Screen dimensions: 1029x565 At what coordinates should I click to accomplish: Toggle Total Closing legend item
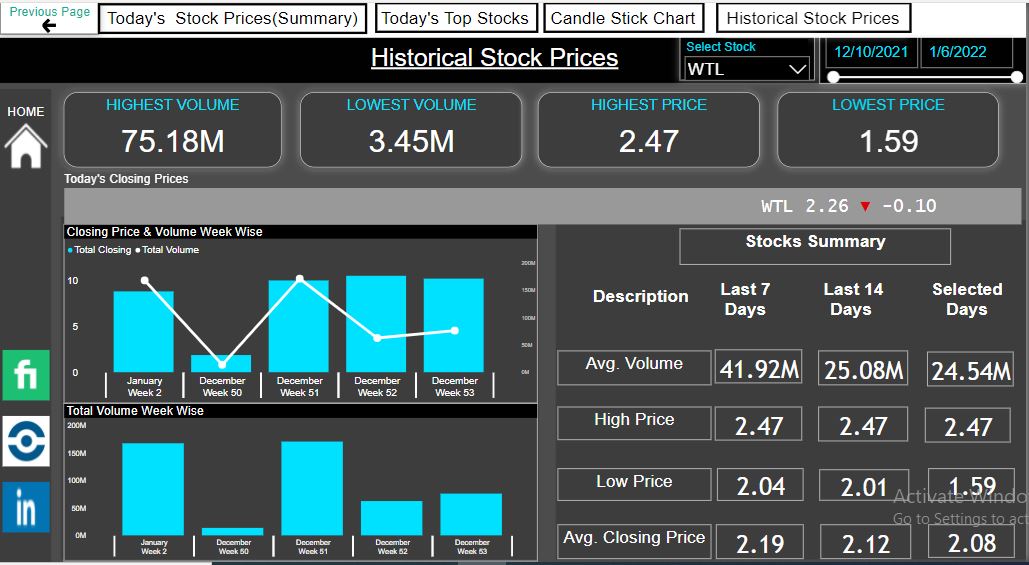coord(100,250)
